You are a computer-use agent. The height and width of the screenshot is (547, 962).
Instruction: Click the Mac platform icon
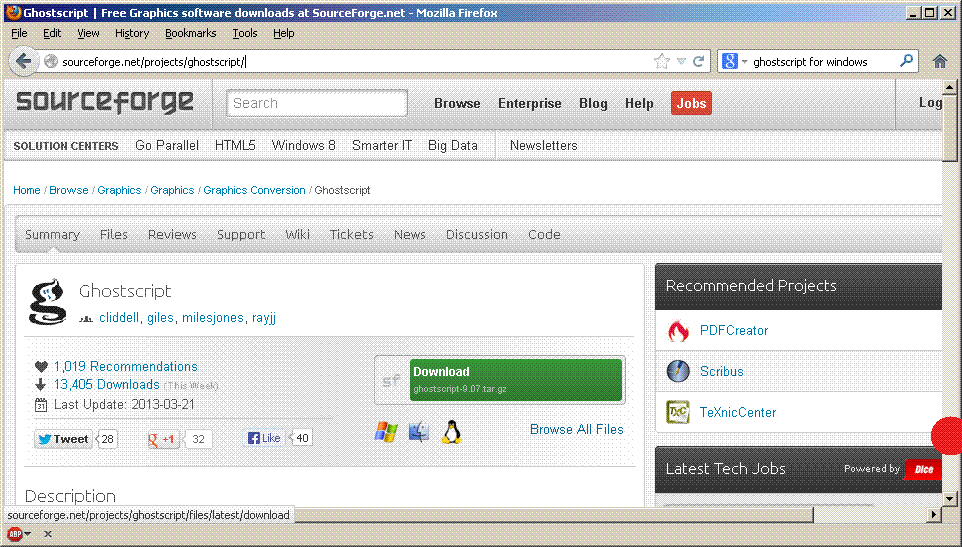pyautogui.click(x=419, y=432)
